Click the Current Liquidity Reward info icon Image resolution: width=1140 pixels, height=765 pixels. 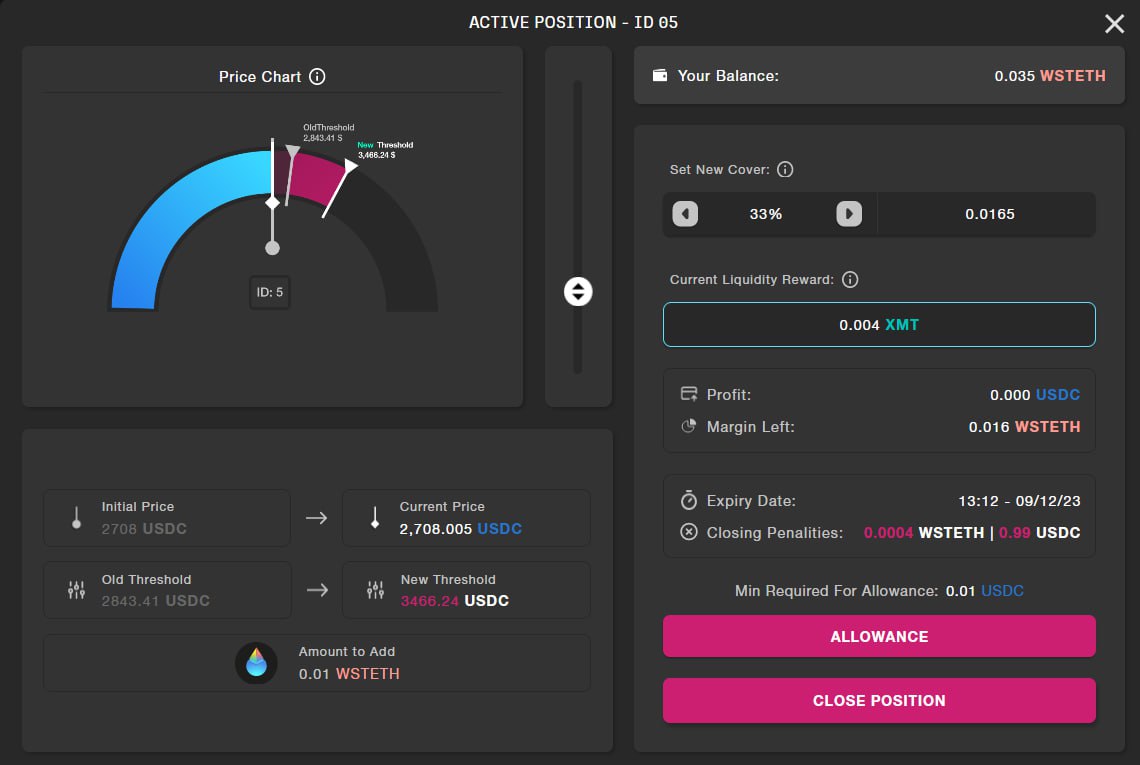coord(850,280)
